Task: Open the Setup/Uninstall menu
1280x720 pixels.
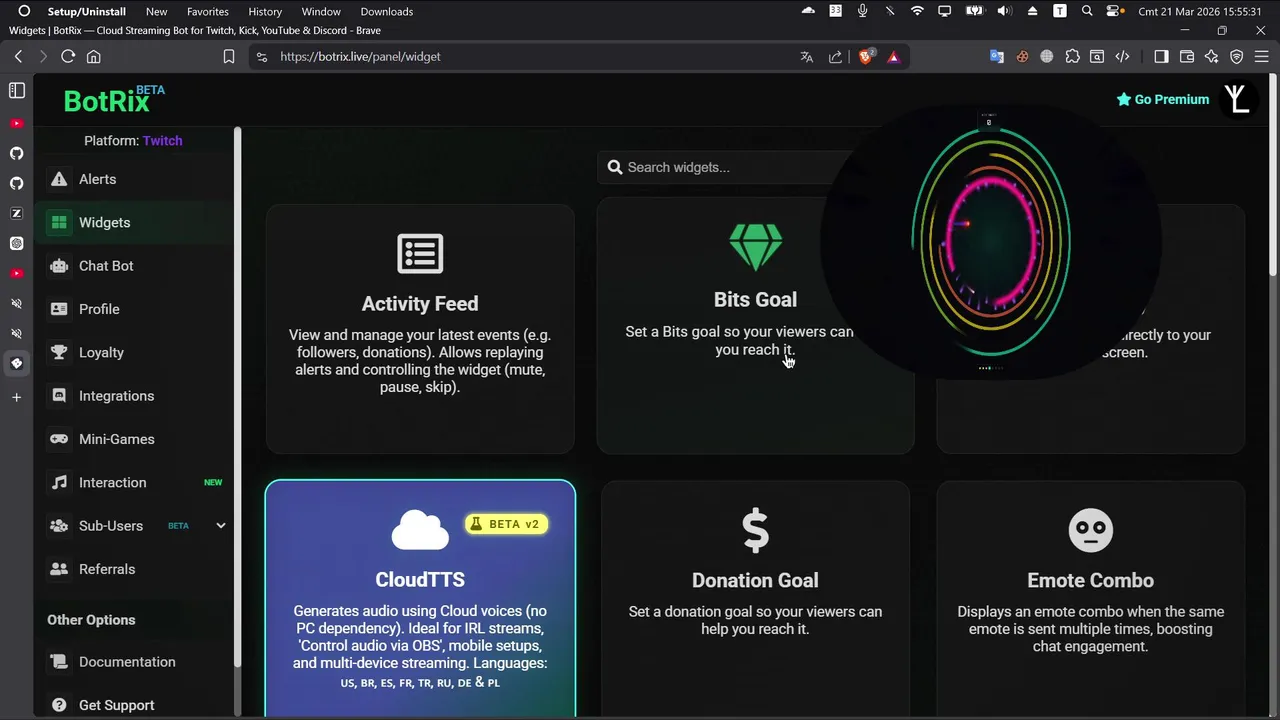Action: (87, 12)
